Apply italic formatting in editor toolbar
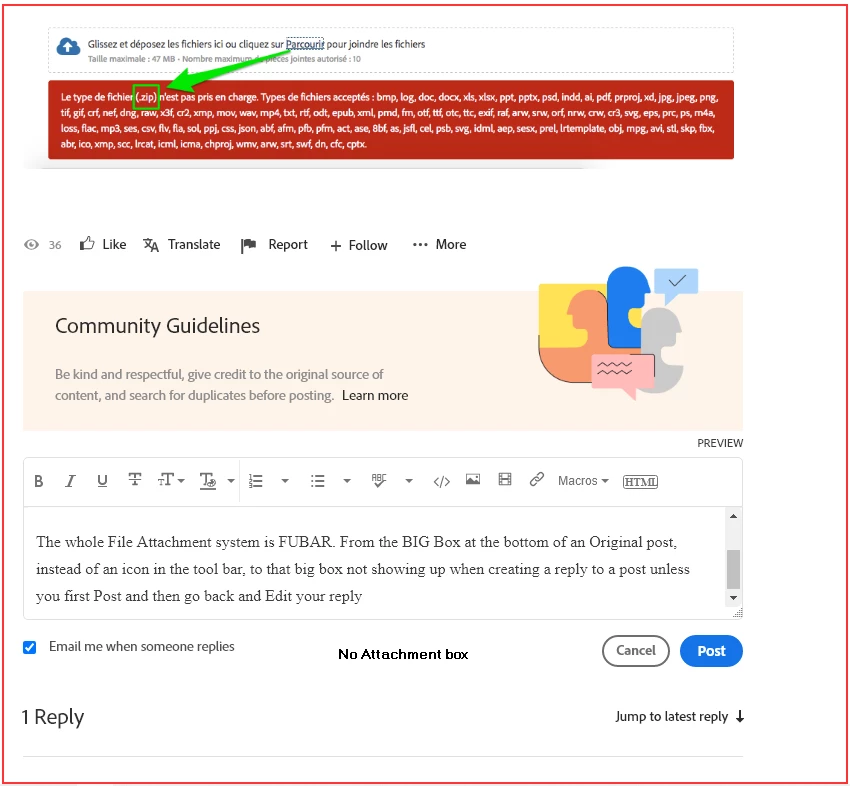Image resolution: width=850 pixels, height=786 pixels. [x=70, y=481]
